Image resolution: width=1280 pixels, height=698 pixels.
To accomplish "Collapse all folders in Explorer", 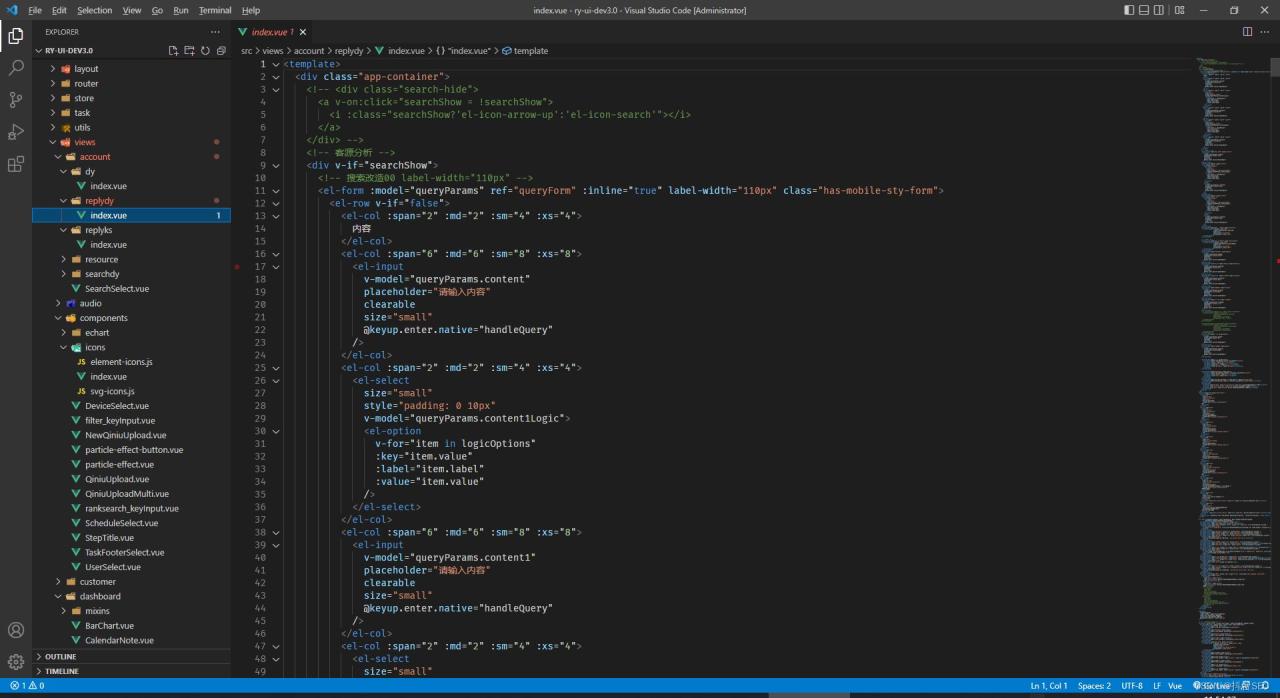I will (220, 51).
